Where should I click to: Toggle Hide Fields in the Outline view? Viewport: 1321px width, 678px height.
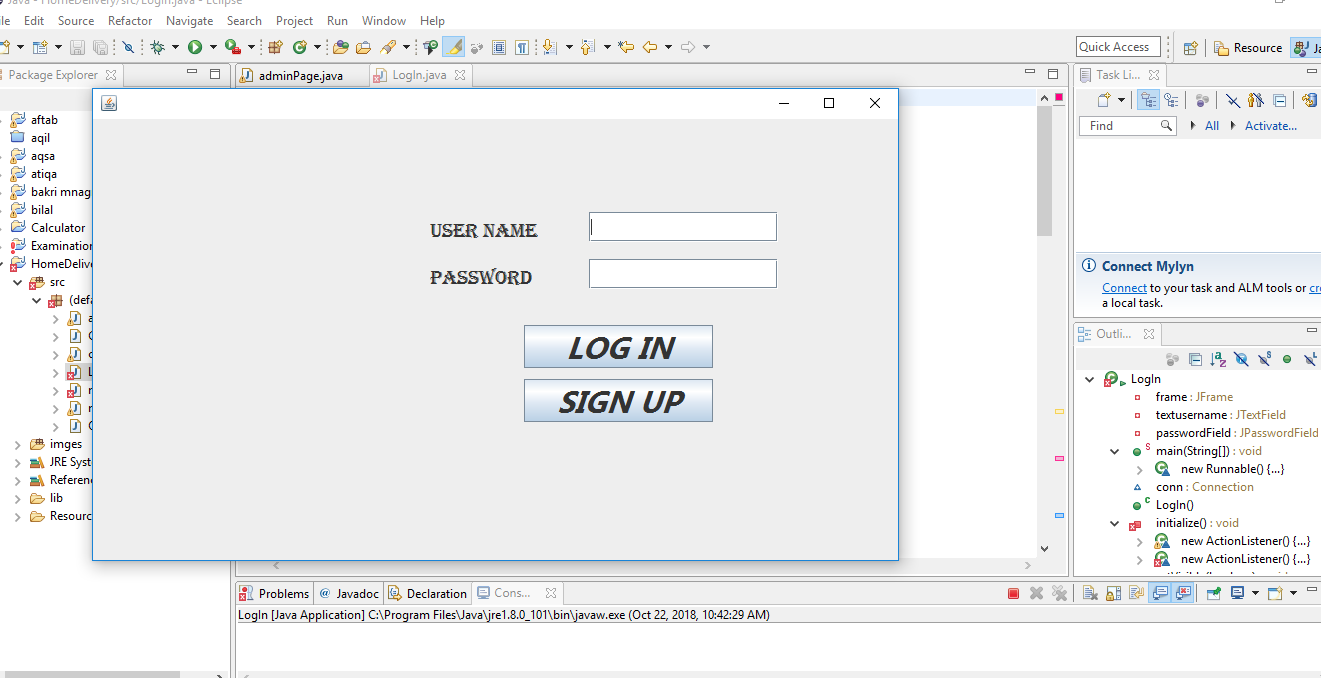click(1240, 359)
